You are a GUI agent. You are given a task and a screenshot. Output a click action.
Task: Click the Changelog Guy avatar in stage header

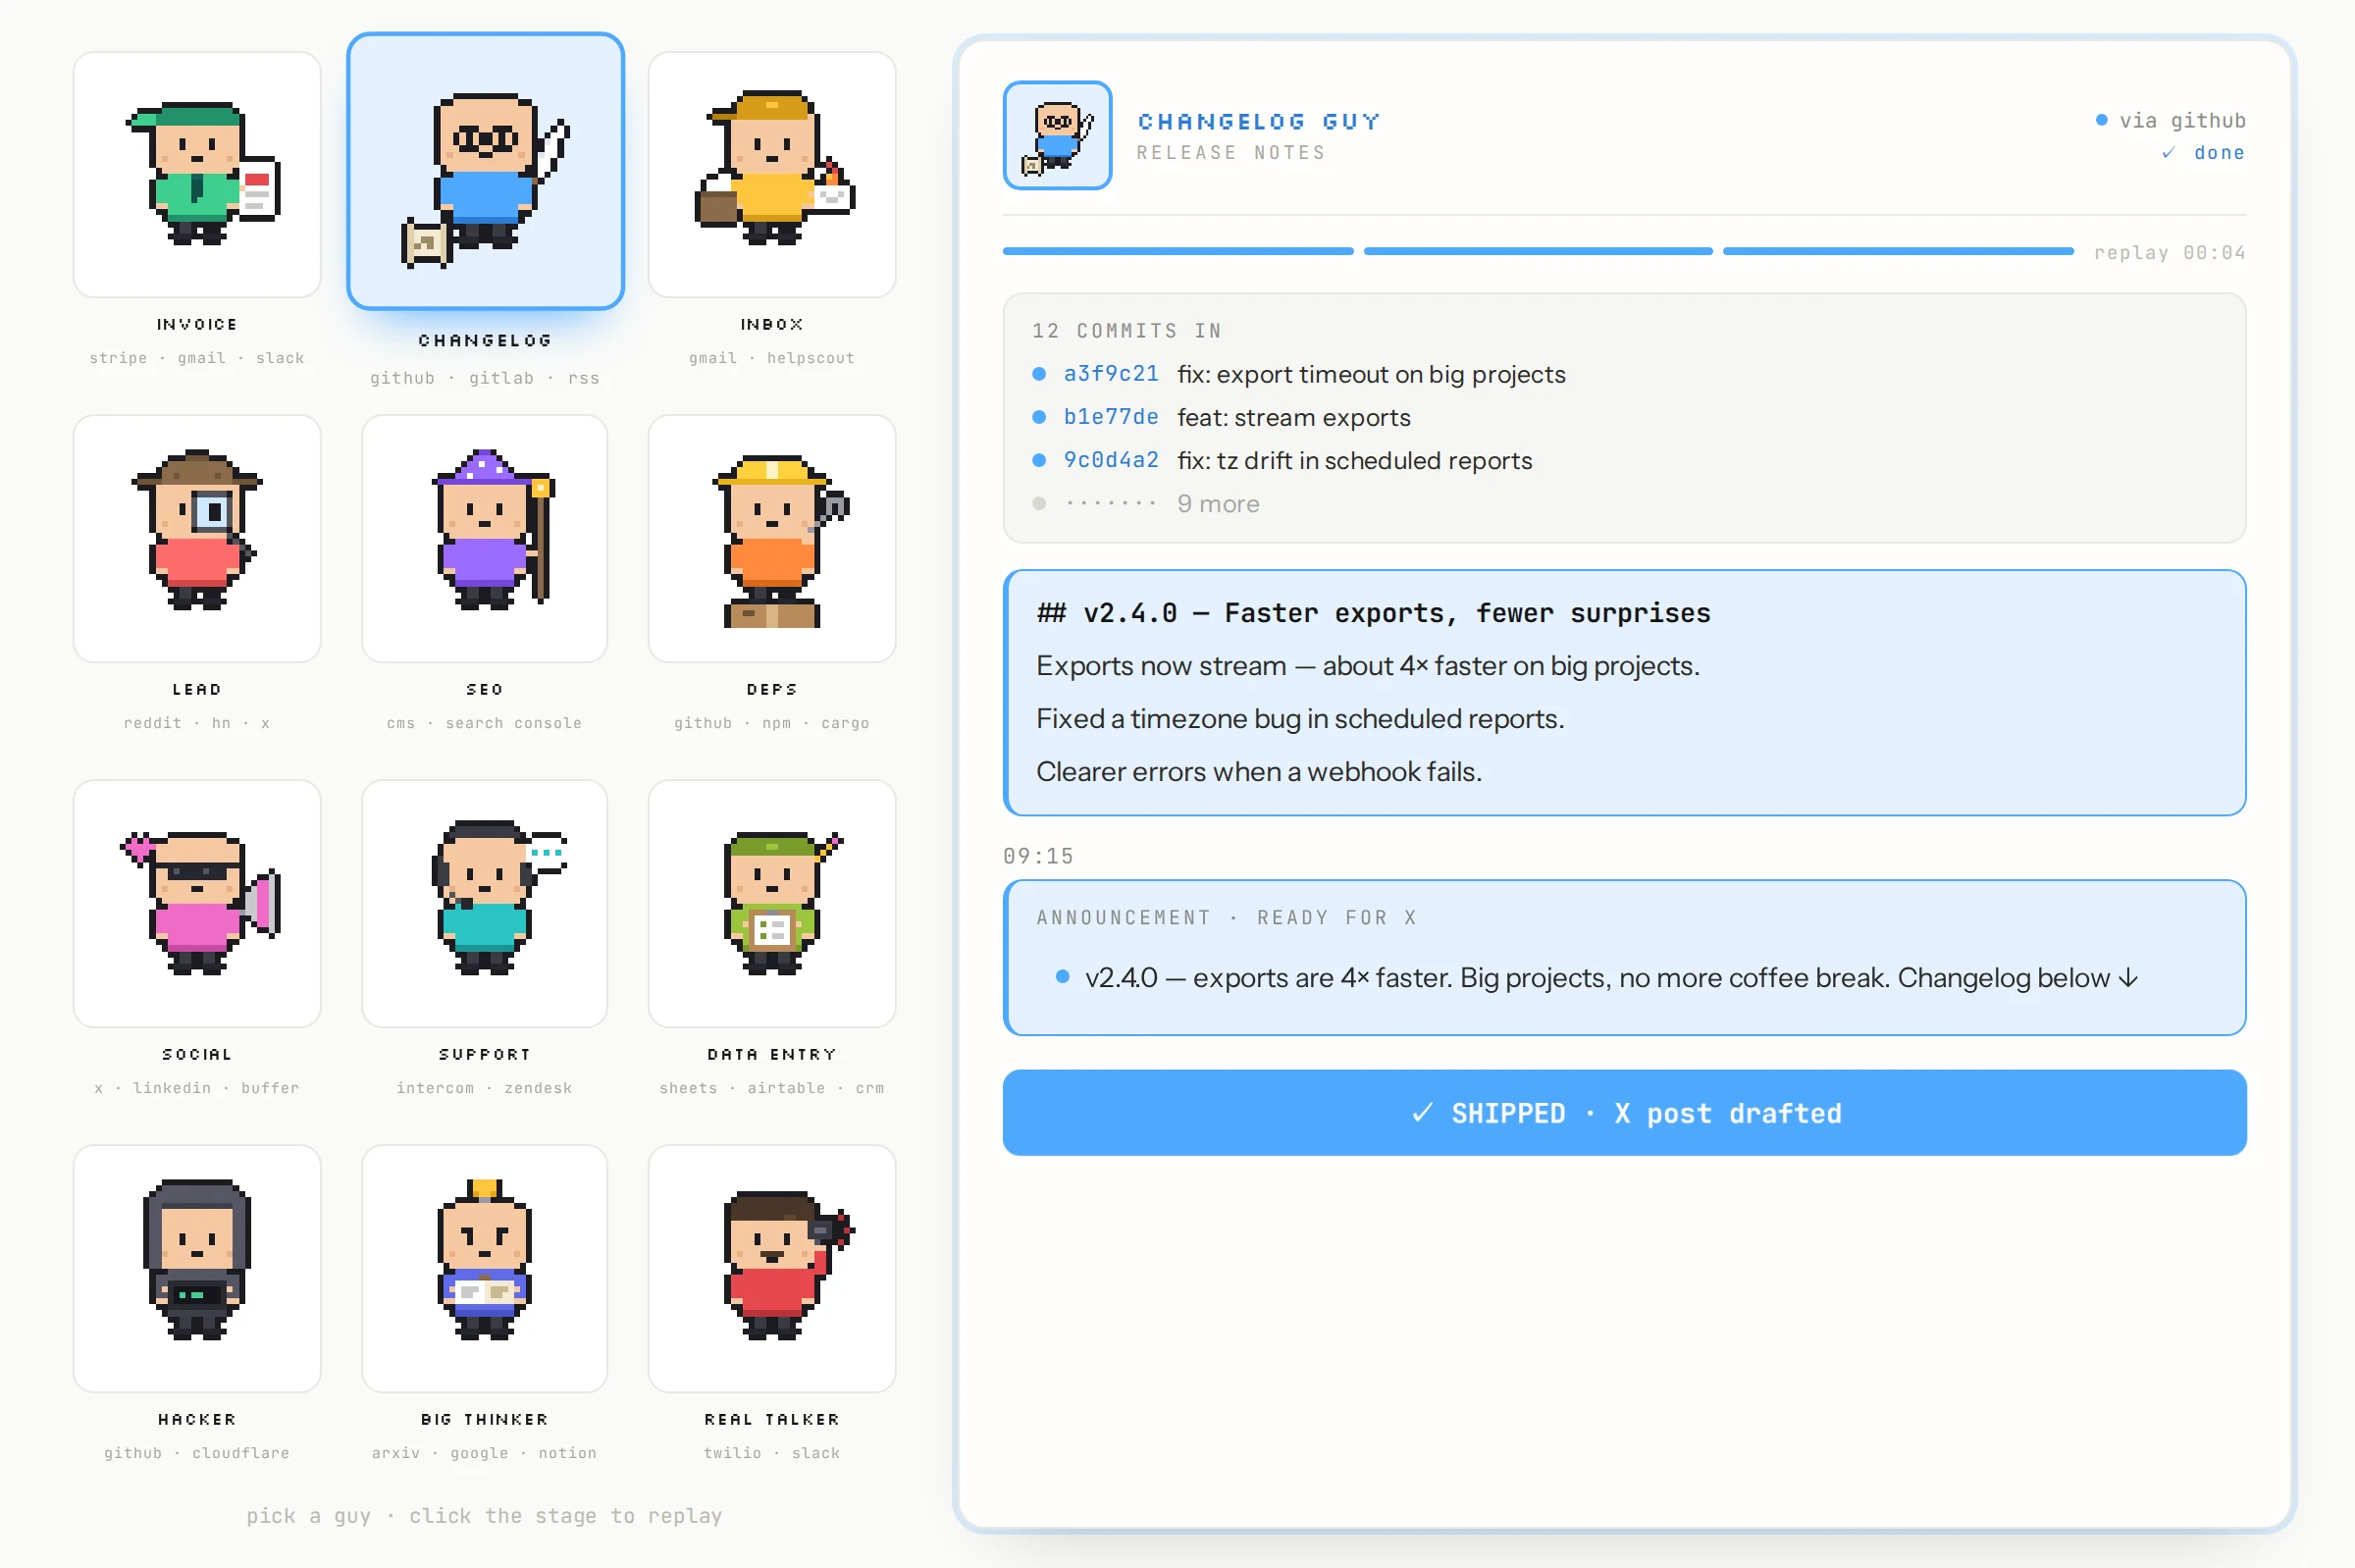click(x=1057, y=135)
